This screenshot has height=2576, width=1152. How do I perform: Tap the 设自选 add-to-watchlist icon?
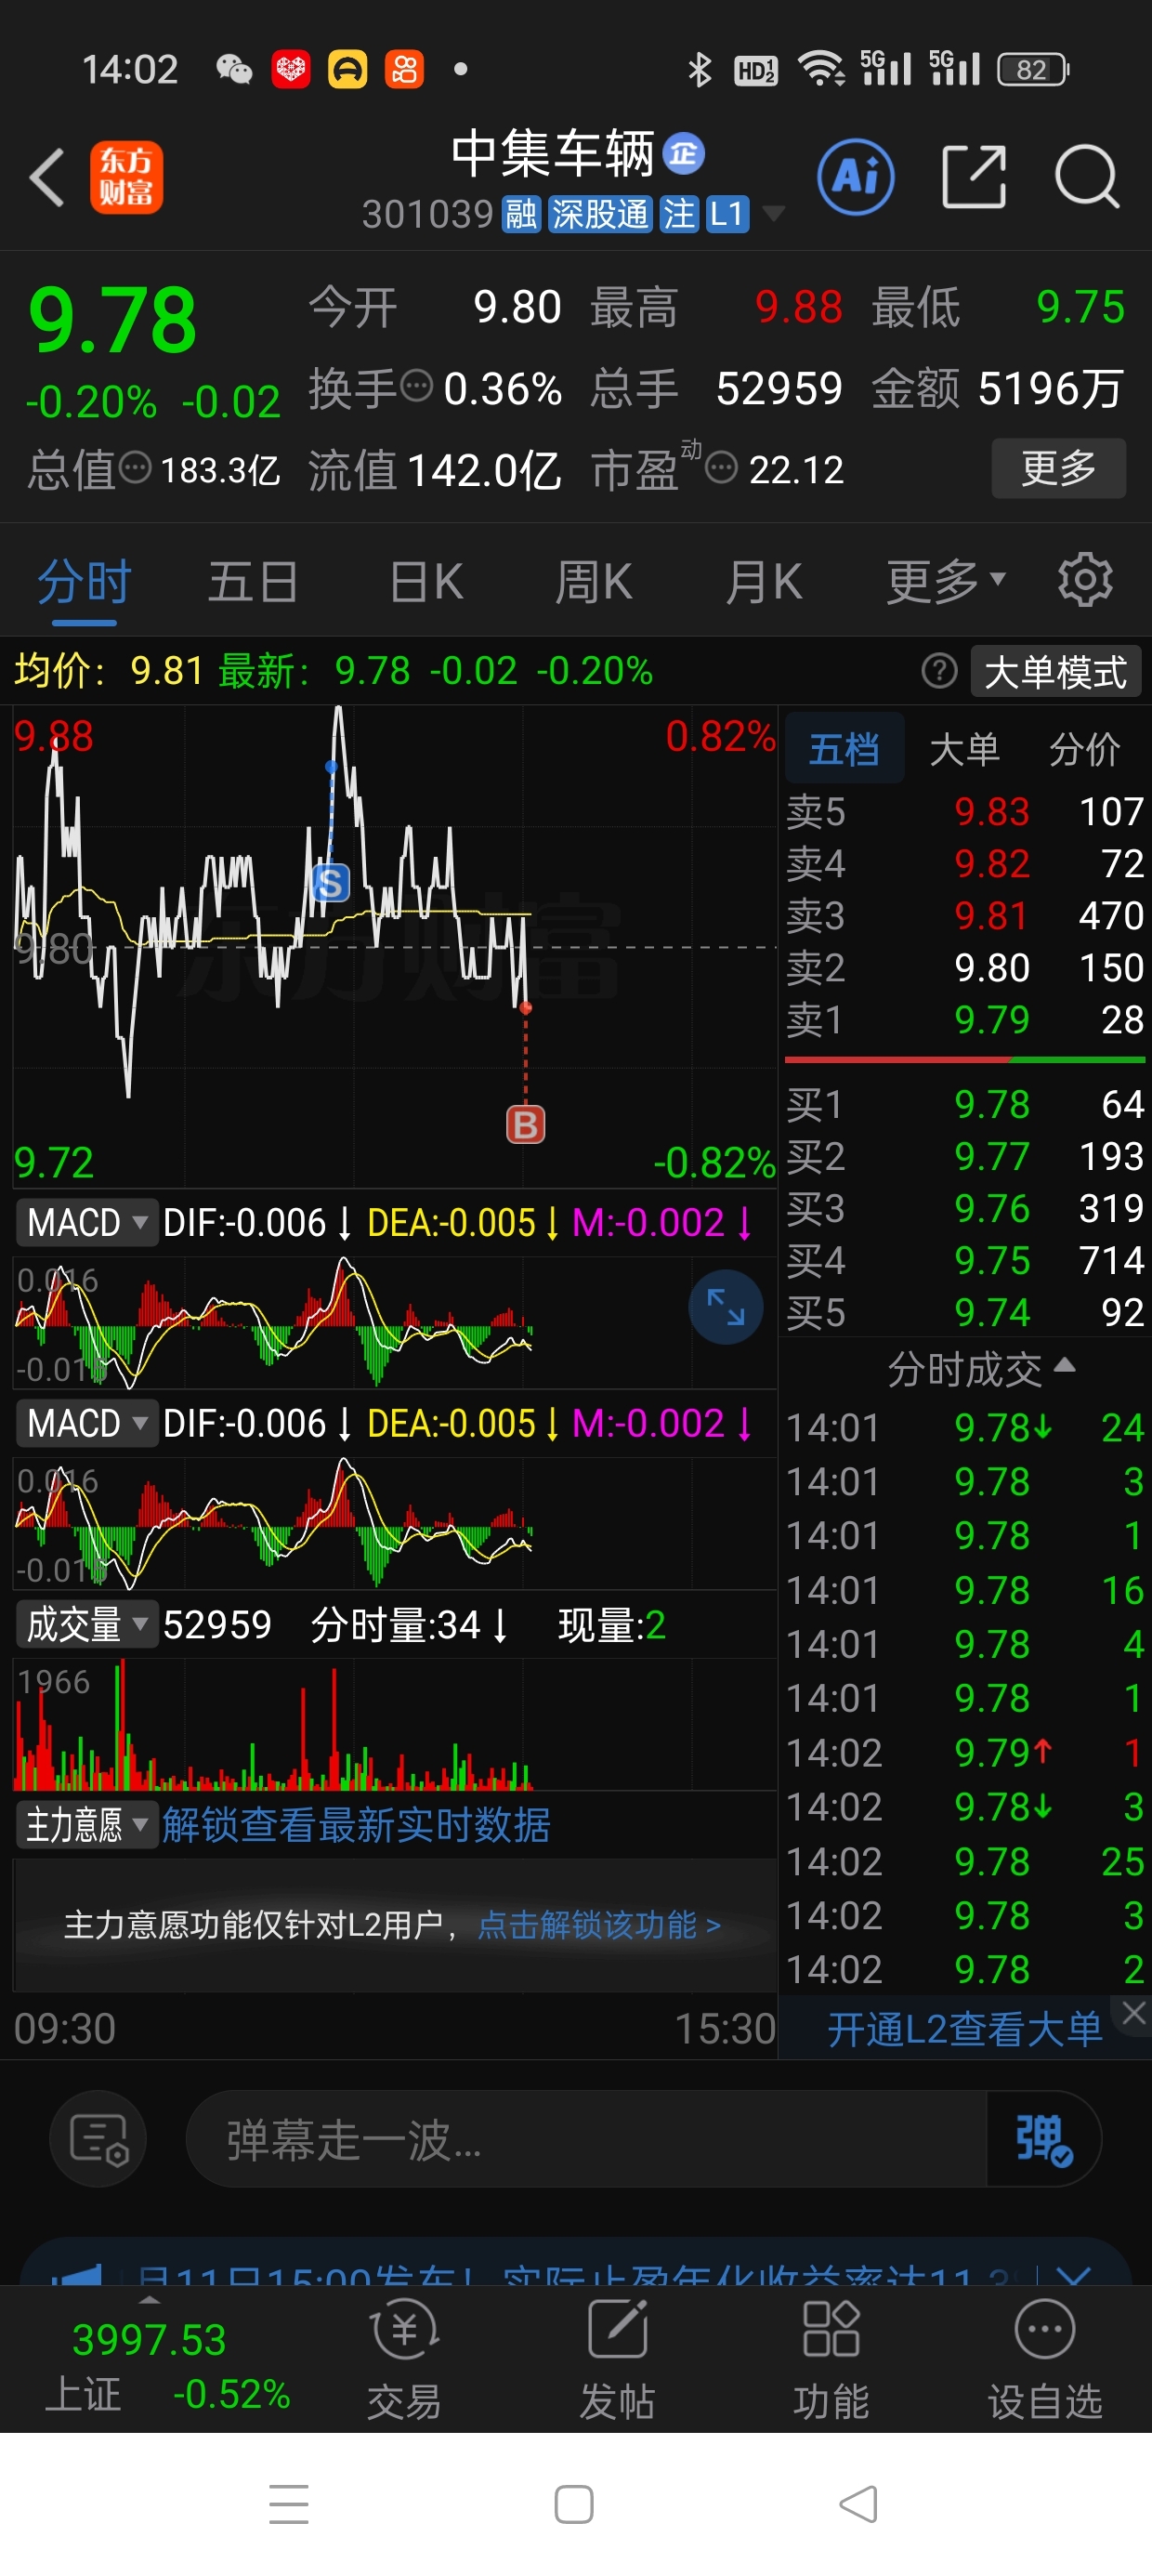(1045, 2359)
